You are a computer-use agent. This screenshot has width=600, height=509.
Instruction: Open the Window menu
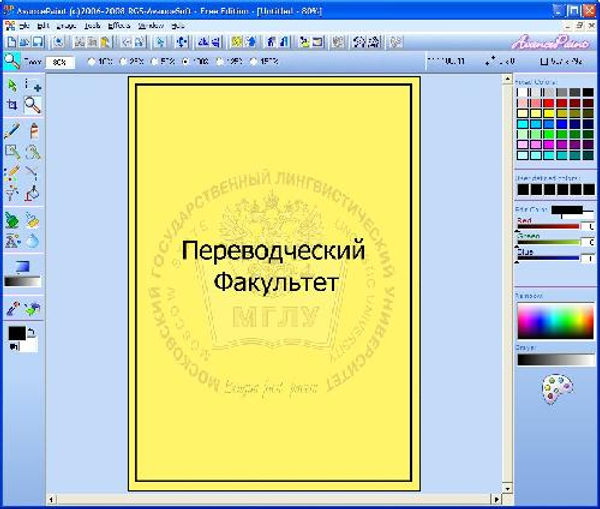click(151, 26)
